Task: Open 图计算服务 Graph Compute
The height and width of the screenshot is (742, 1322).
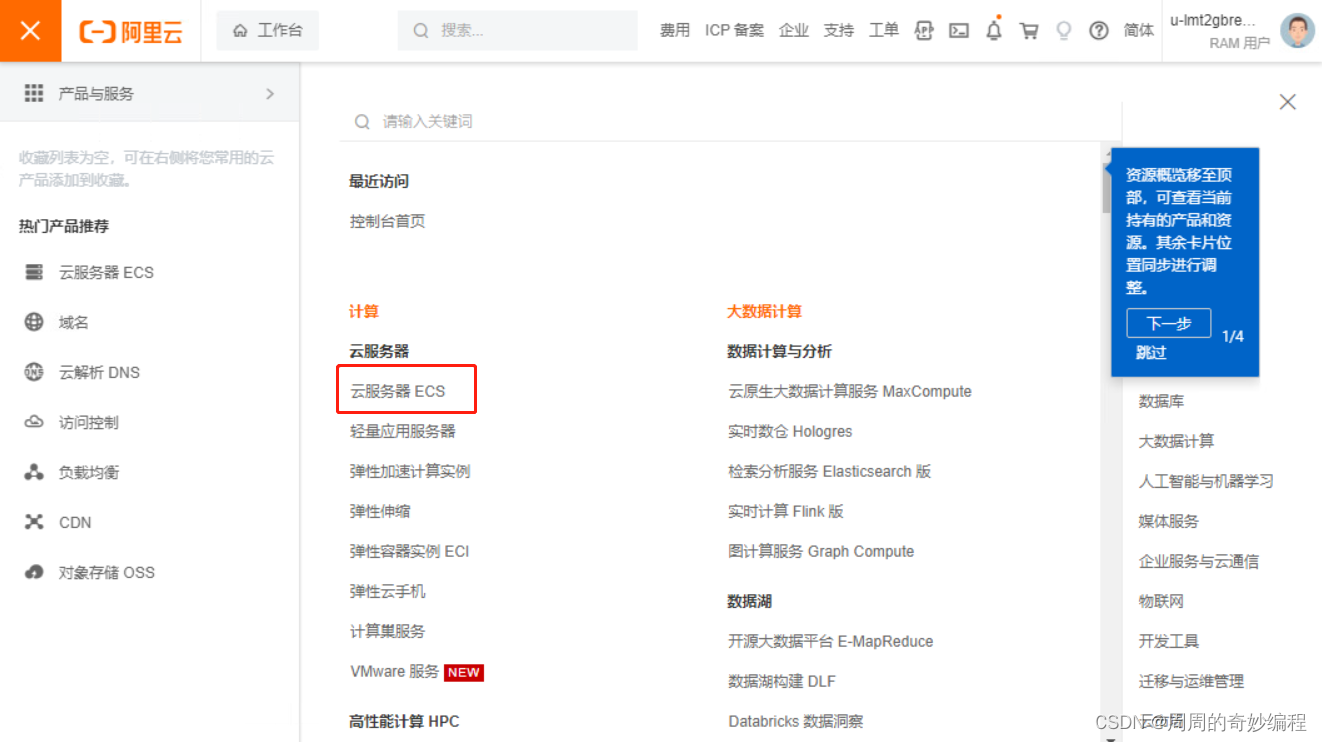Action: tap(821, 551)
